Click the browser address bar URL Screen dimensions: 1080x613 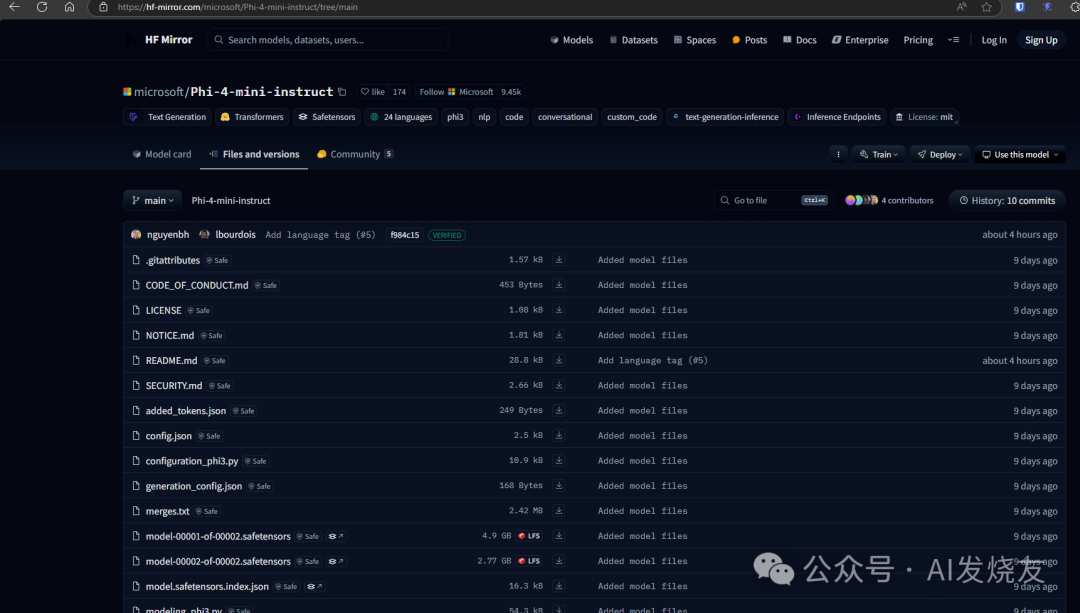(237, 7)
